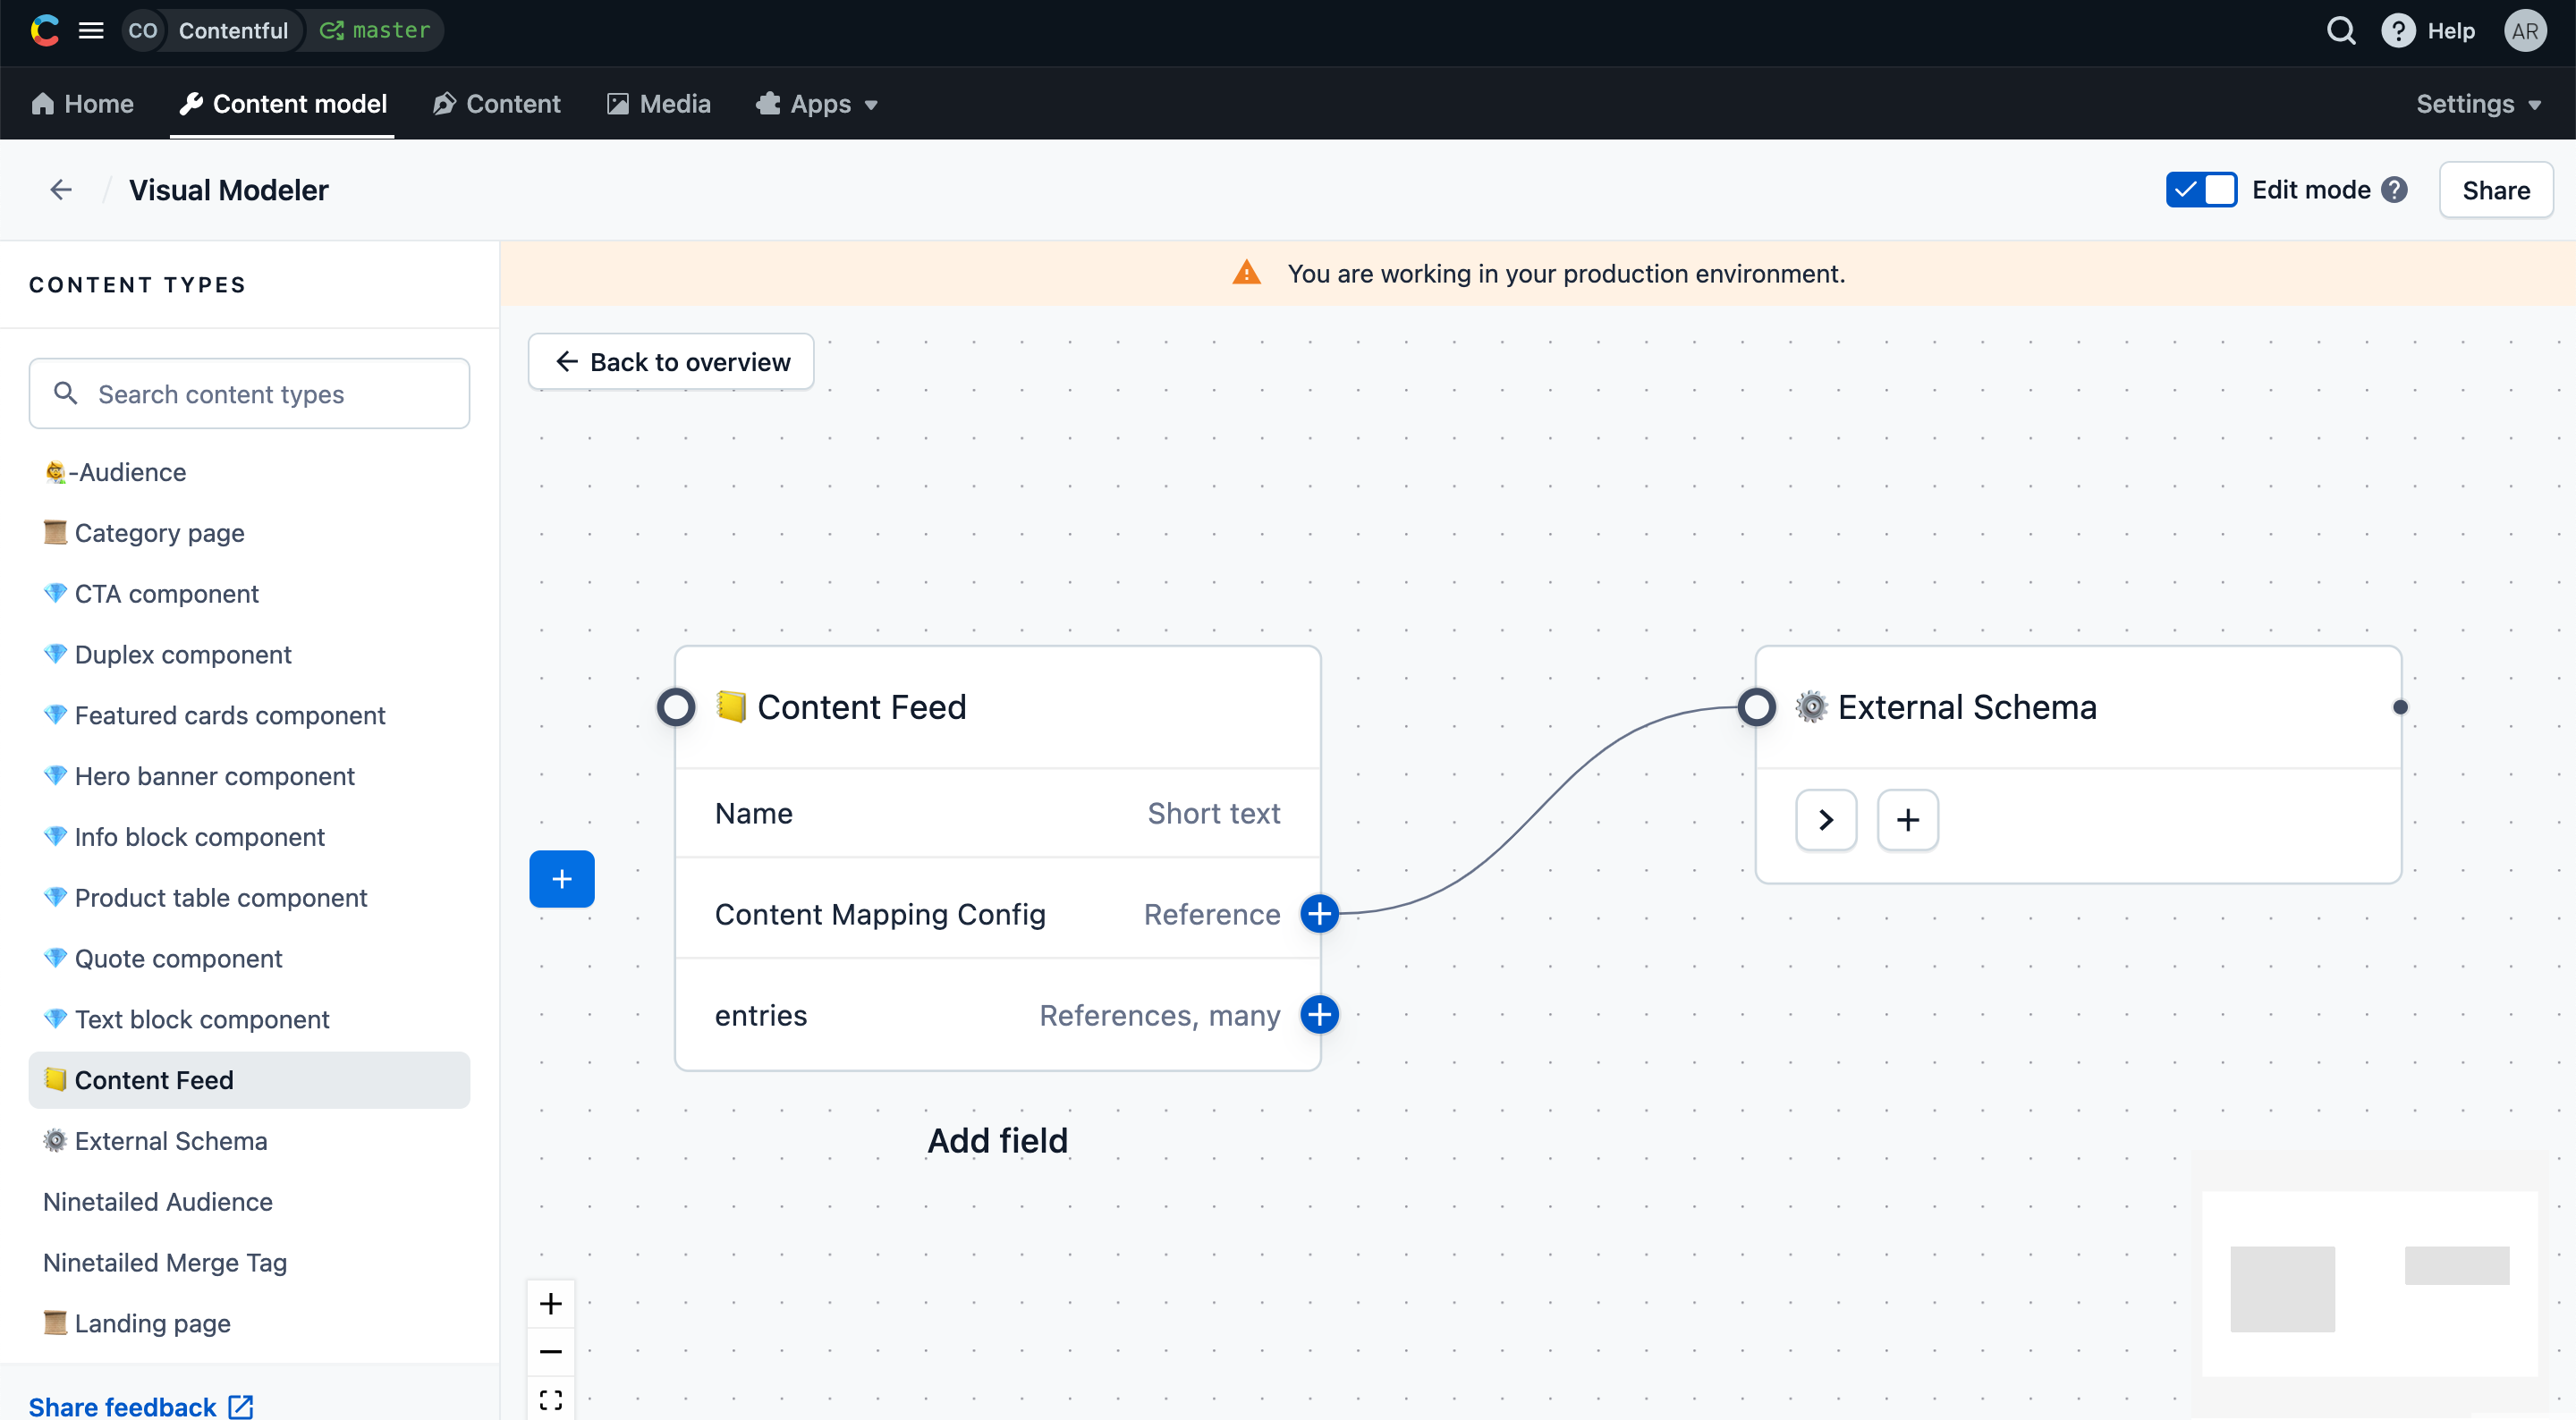Switch to the Media tab
Screen dimensions: 2576x1420
[659, 104]
